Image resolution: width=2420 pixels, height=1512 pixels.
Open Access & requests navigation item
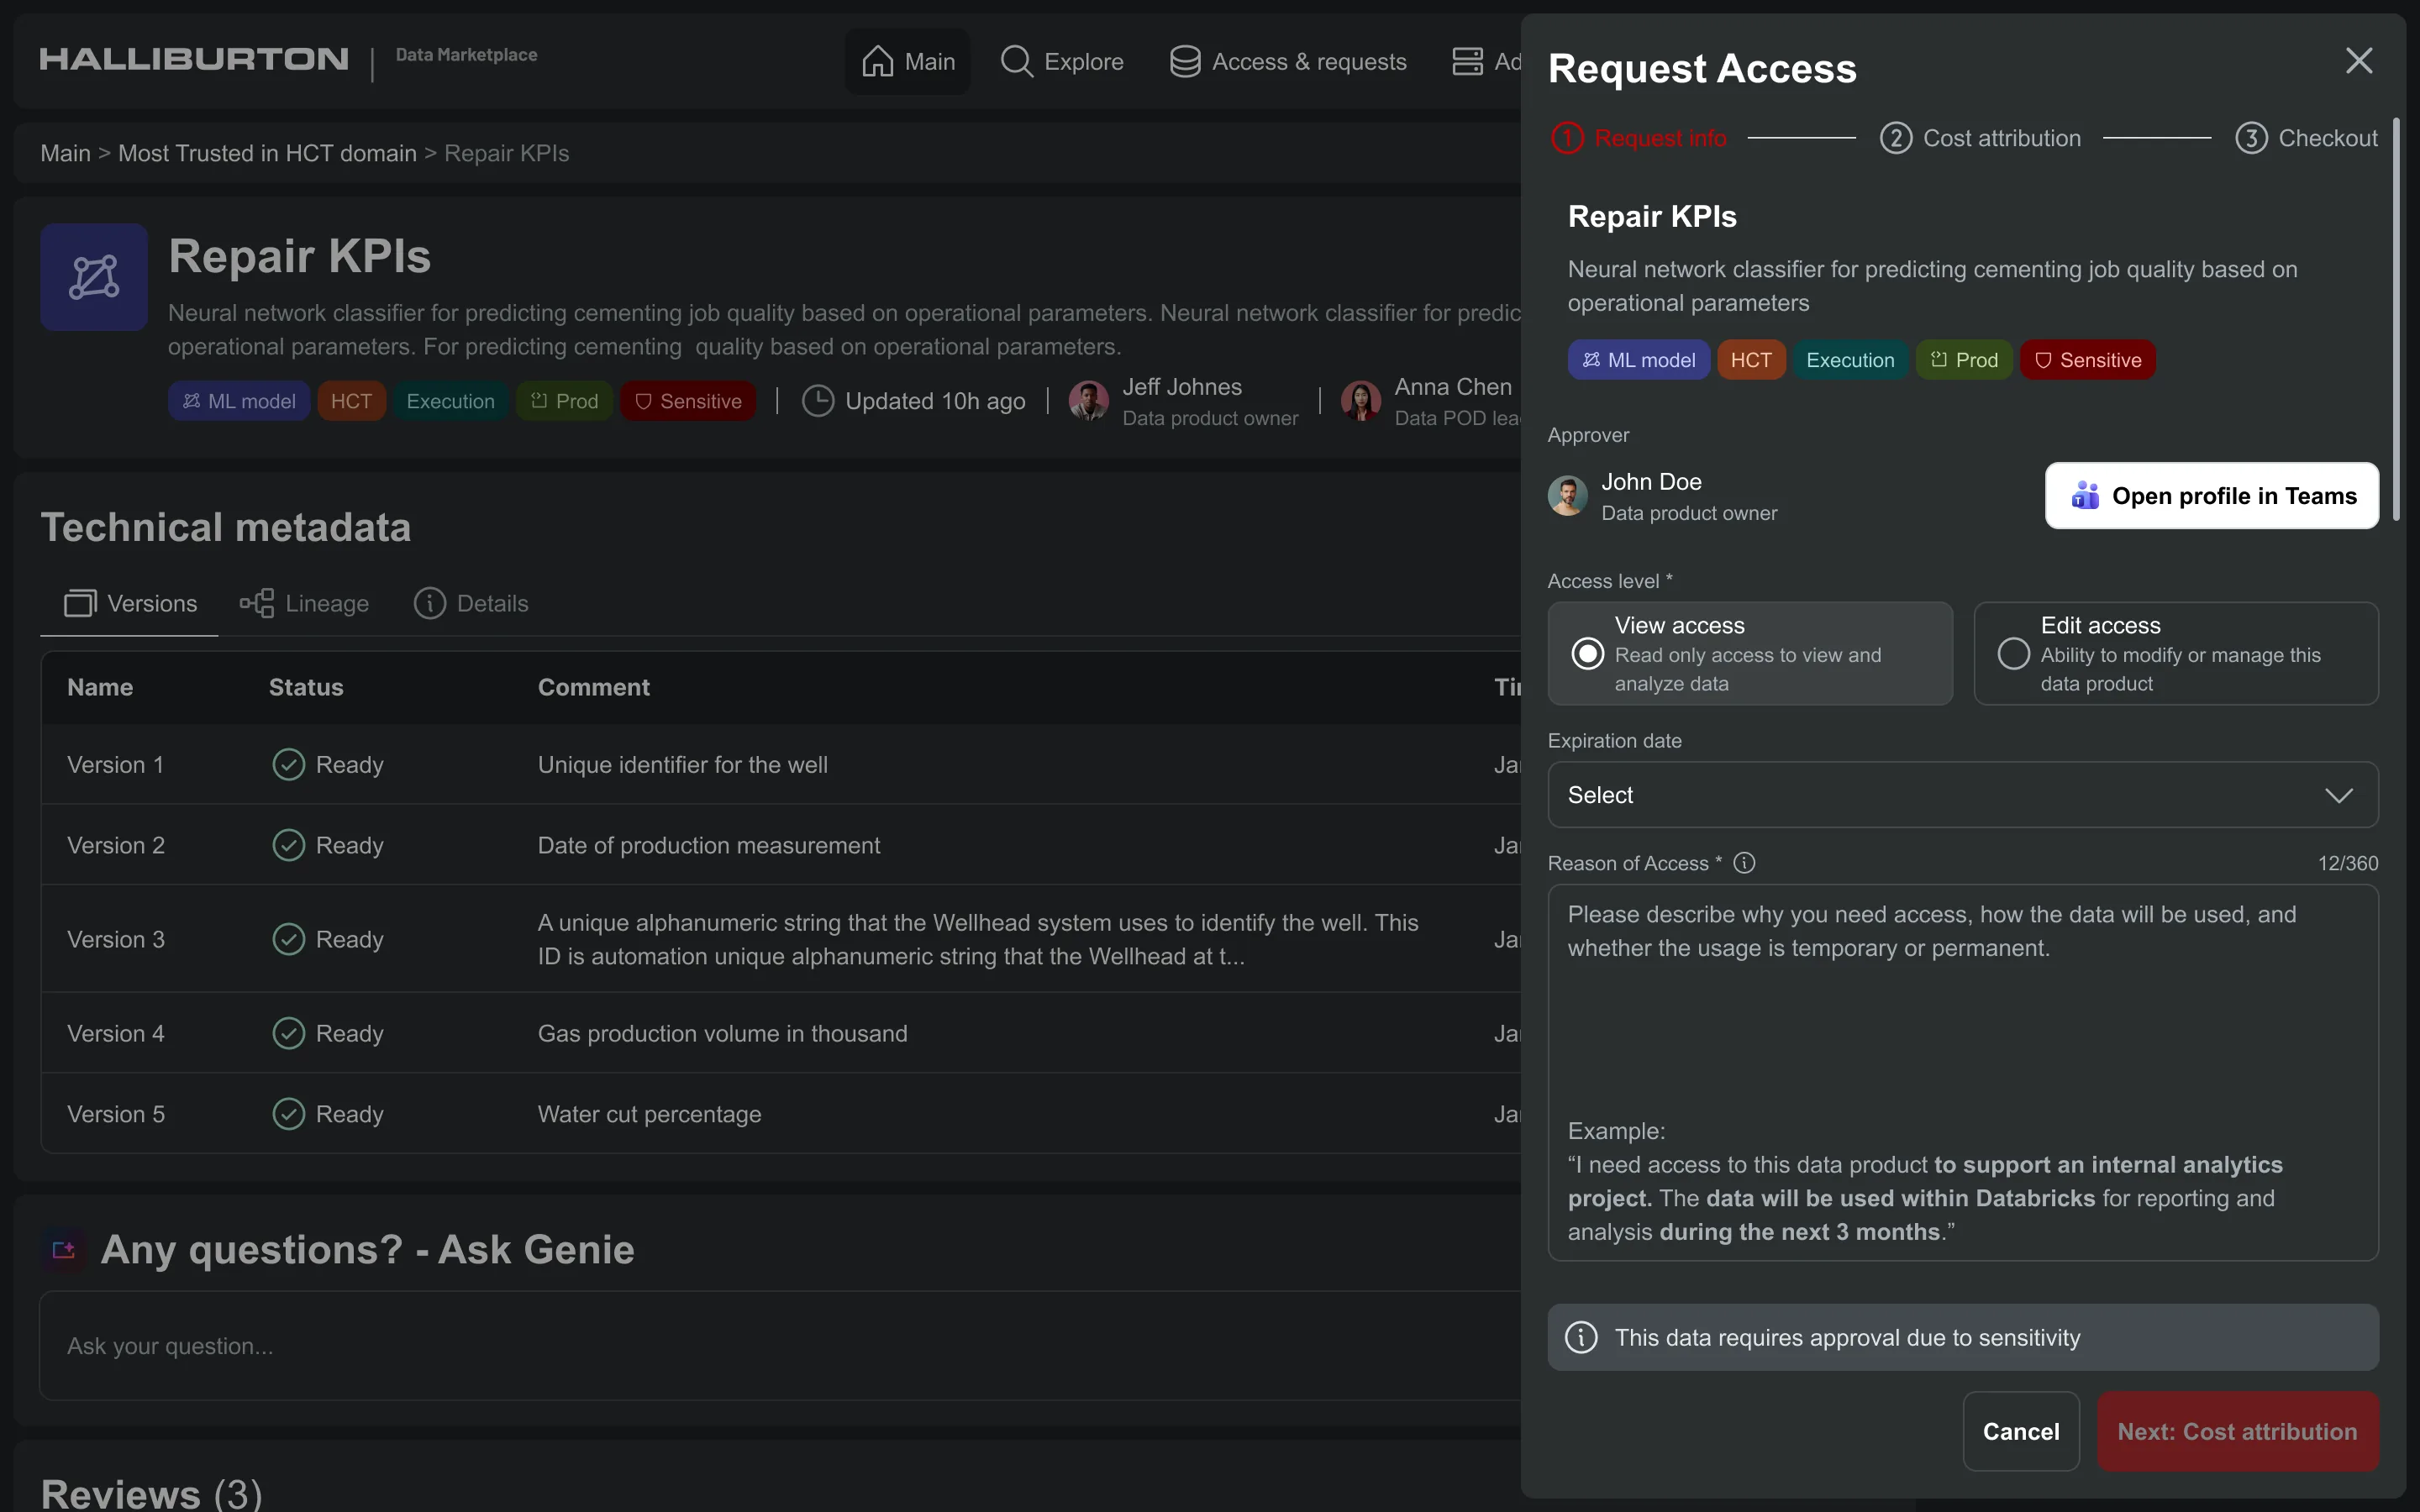(x=1288, y=62)
